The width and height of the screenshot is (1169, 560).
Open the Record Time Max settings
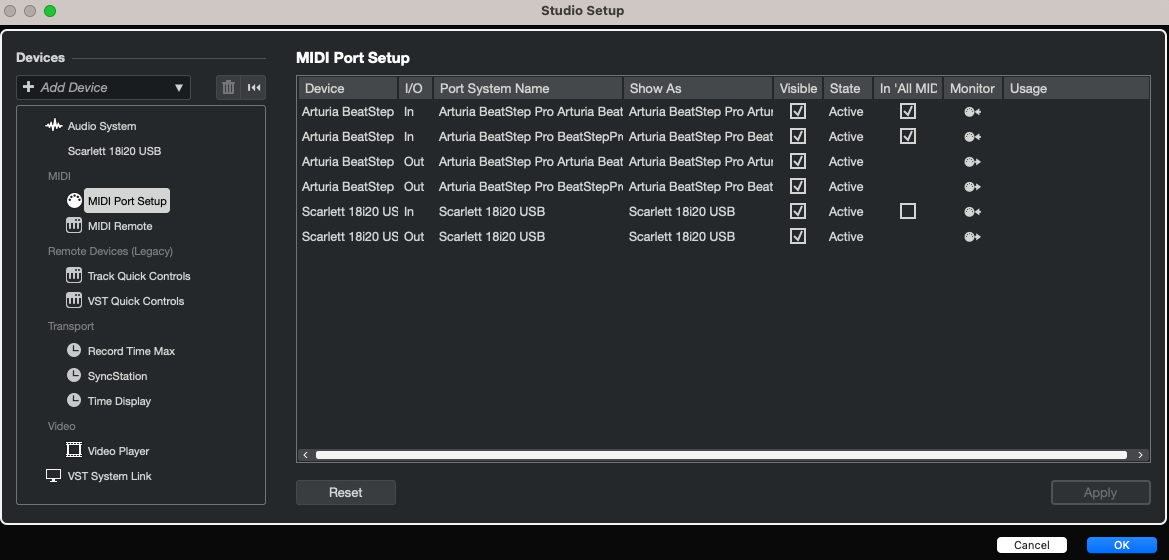pos(131,351)
